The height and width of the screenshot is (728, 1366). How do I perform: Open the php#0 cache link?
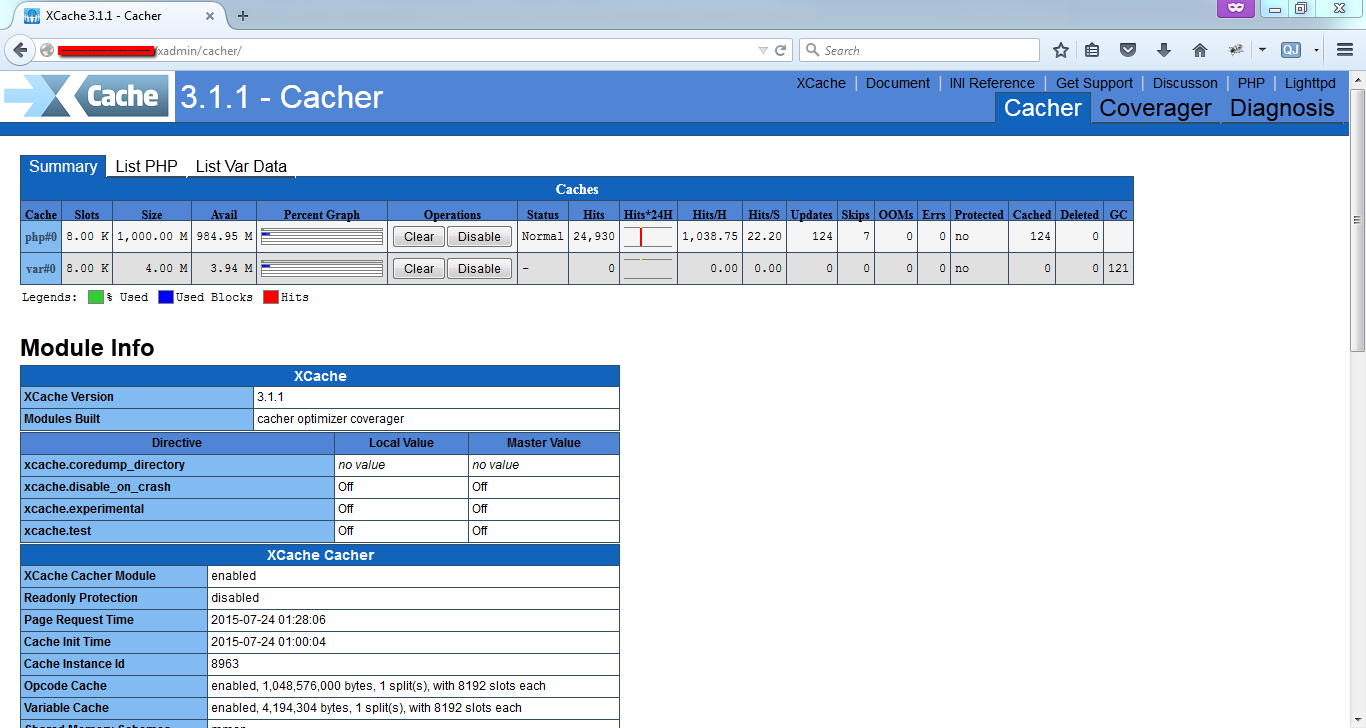(41, 237)
